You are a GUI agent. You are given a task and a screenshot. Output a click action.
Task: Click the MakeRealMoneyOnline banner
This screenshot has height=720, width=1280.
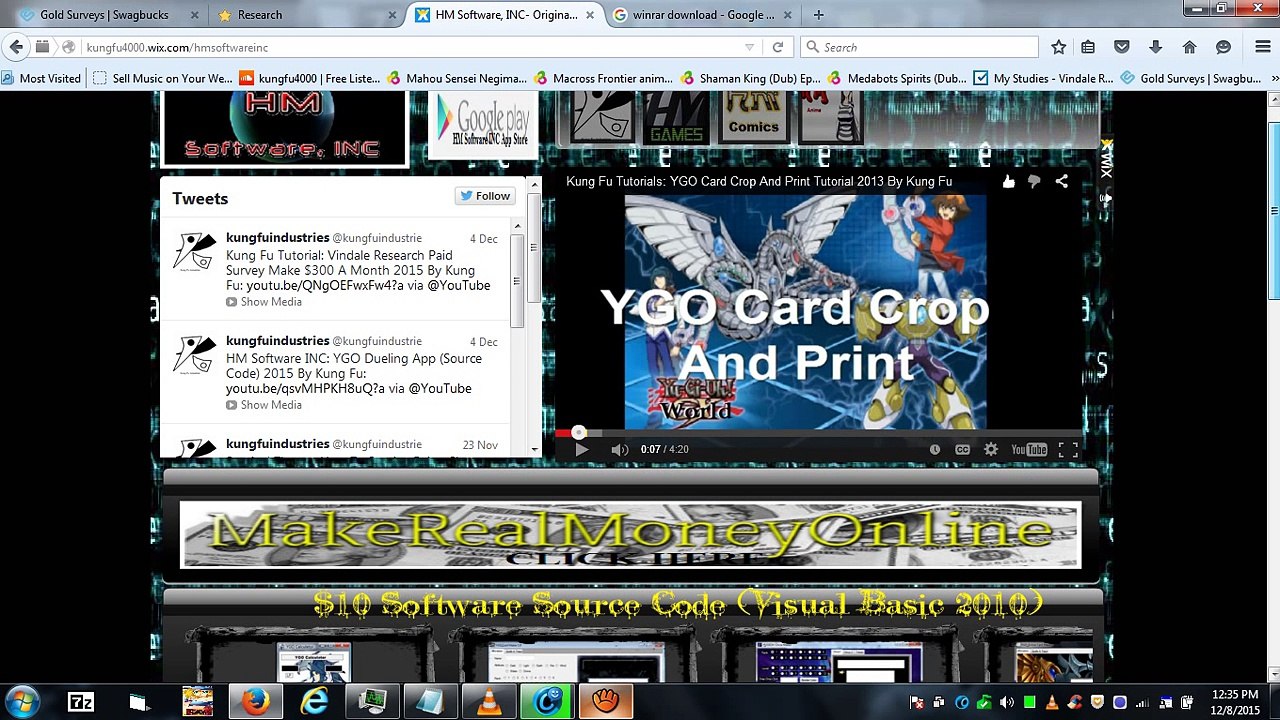(x=630, y=535)
